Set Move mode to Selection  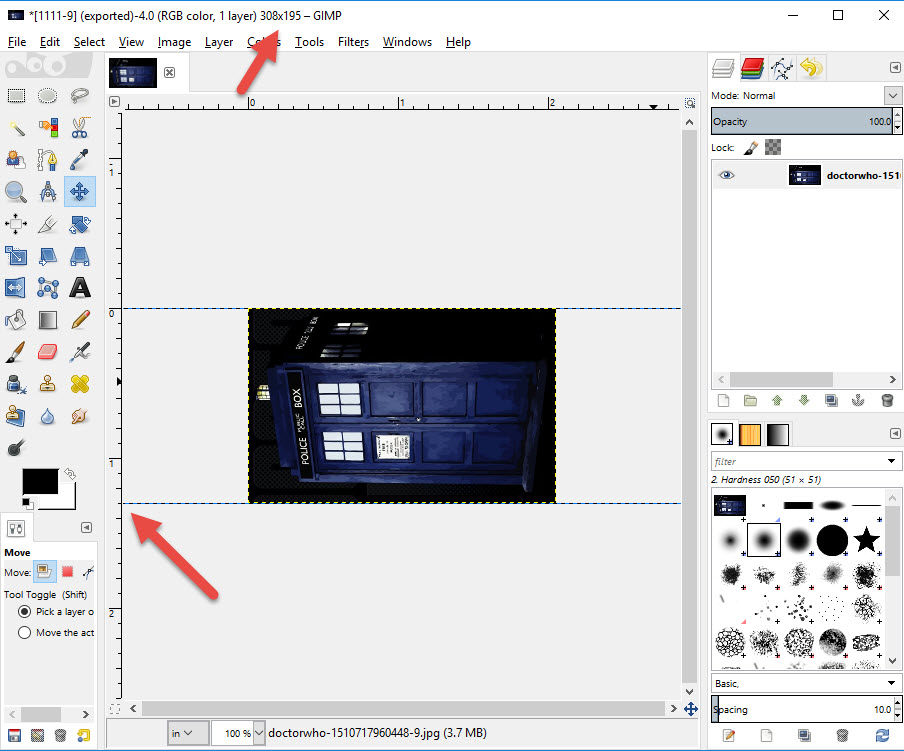click(x=67, y=572)
